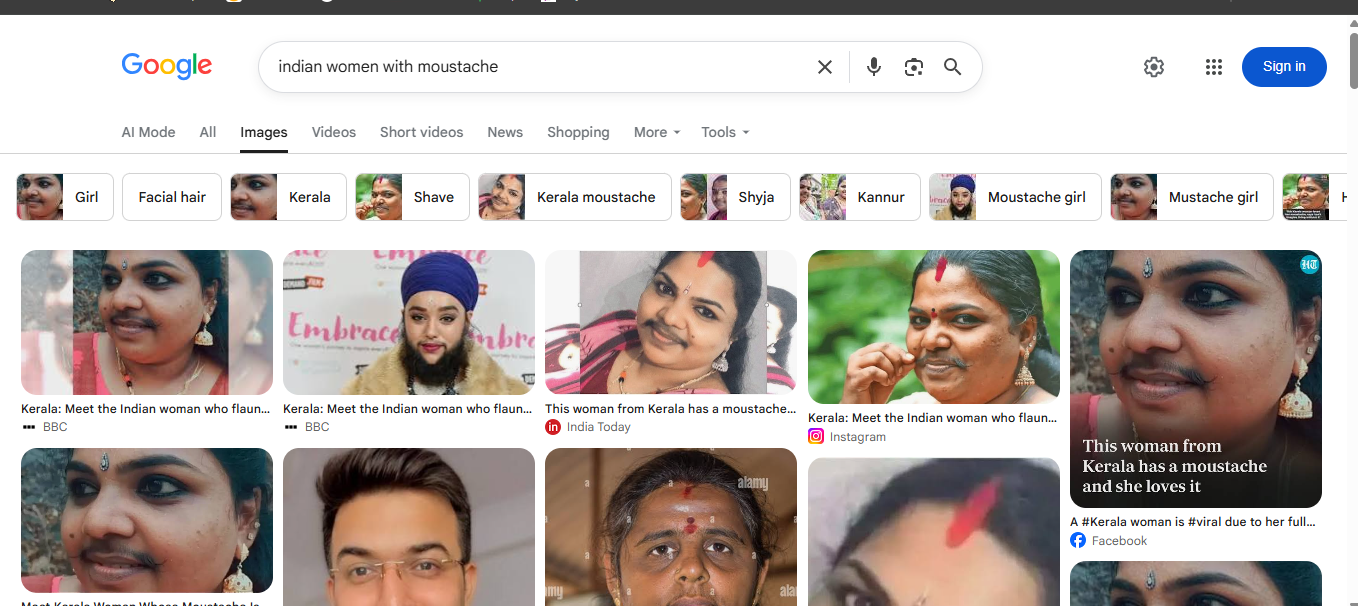
Task: Select the Images tab
Action: click(264, 132)
